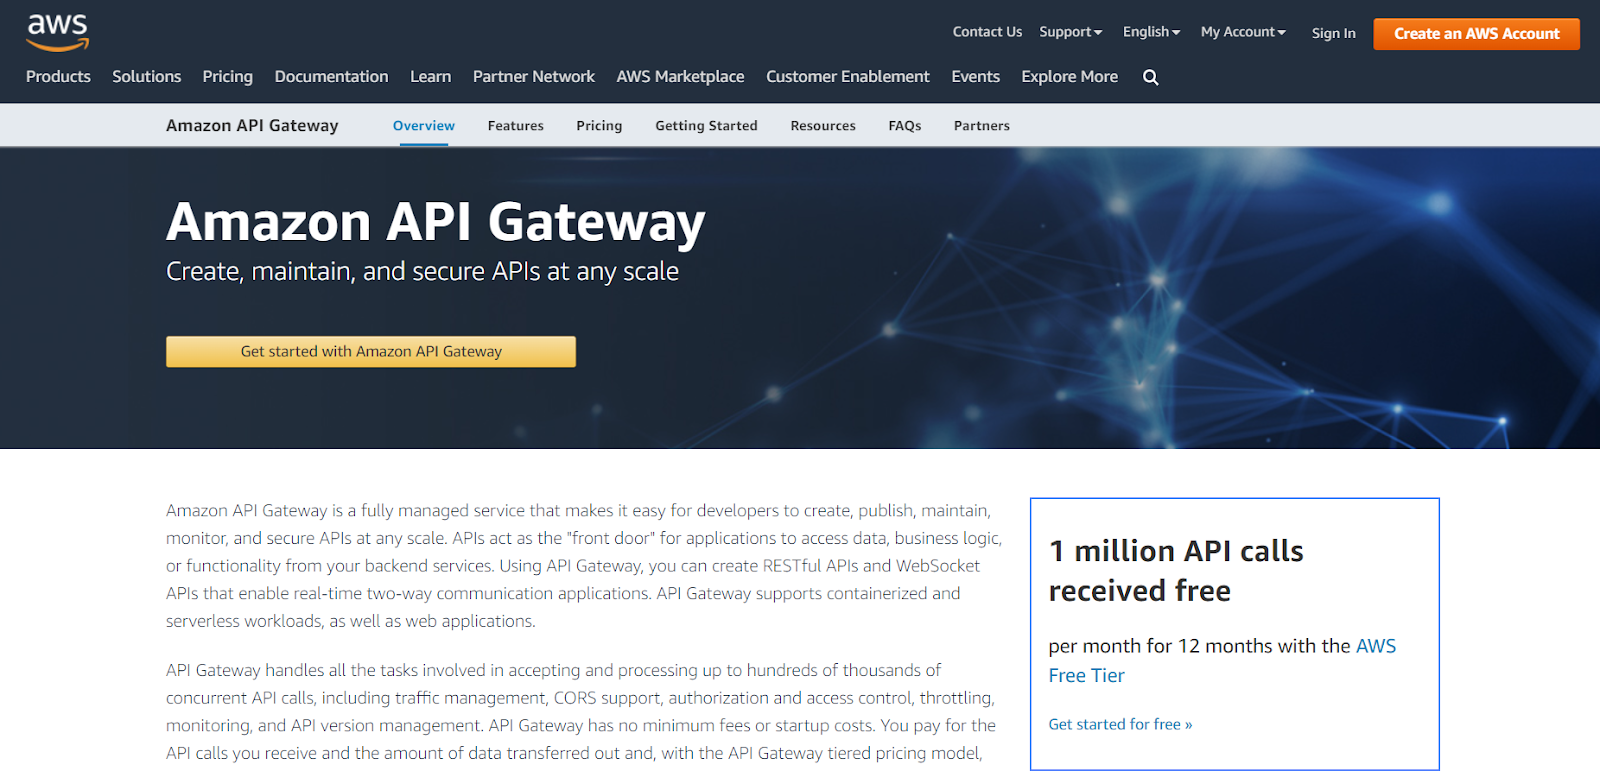Open the Customer Enablement menu
Viewport: 1600px width, 771px height.
point(848,76)
